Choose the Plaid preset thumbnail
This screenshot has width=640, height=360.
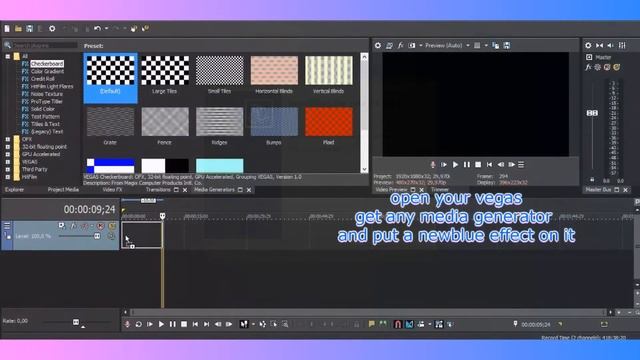point(329,122)
